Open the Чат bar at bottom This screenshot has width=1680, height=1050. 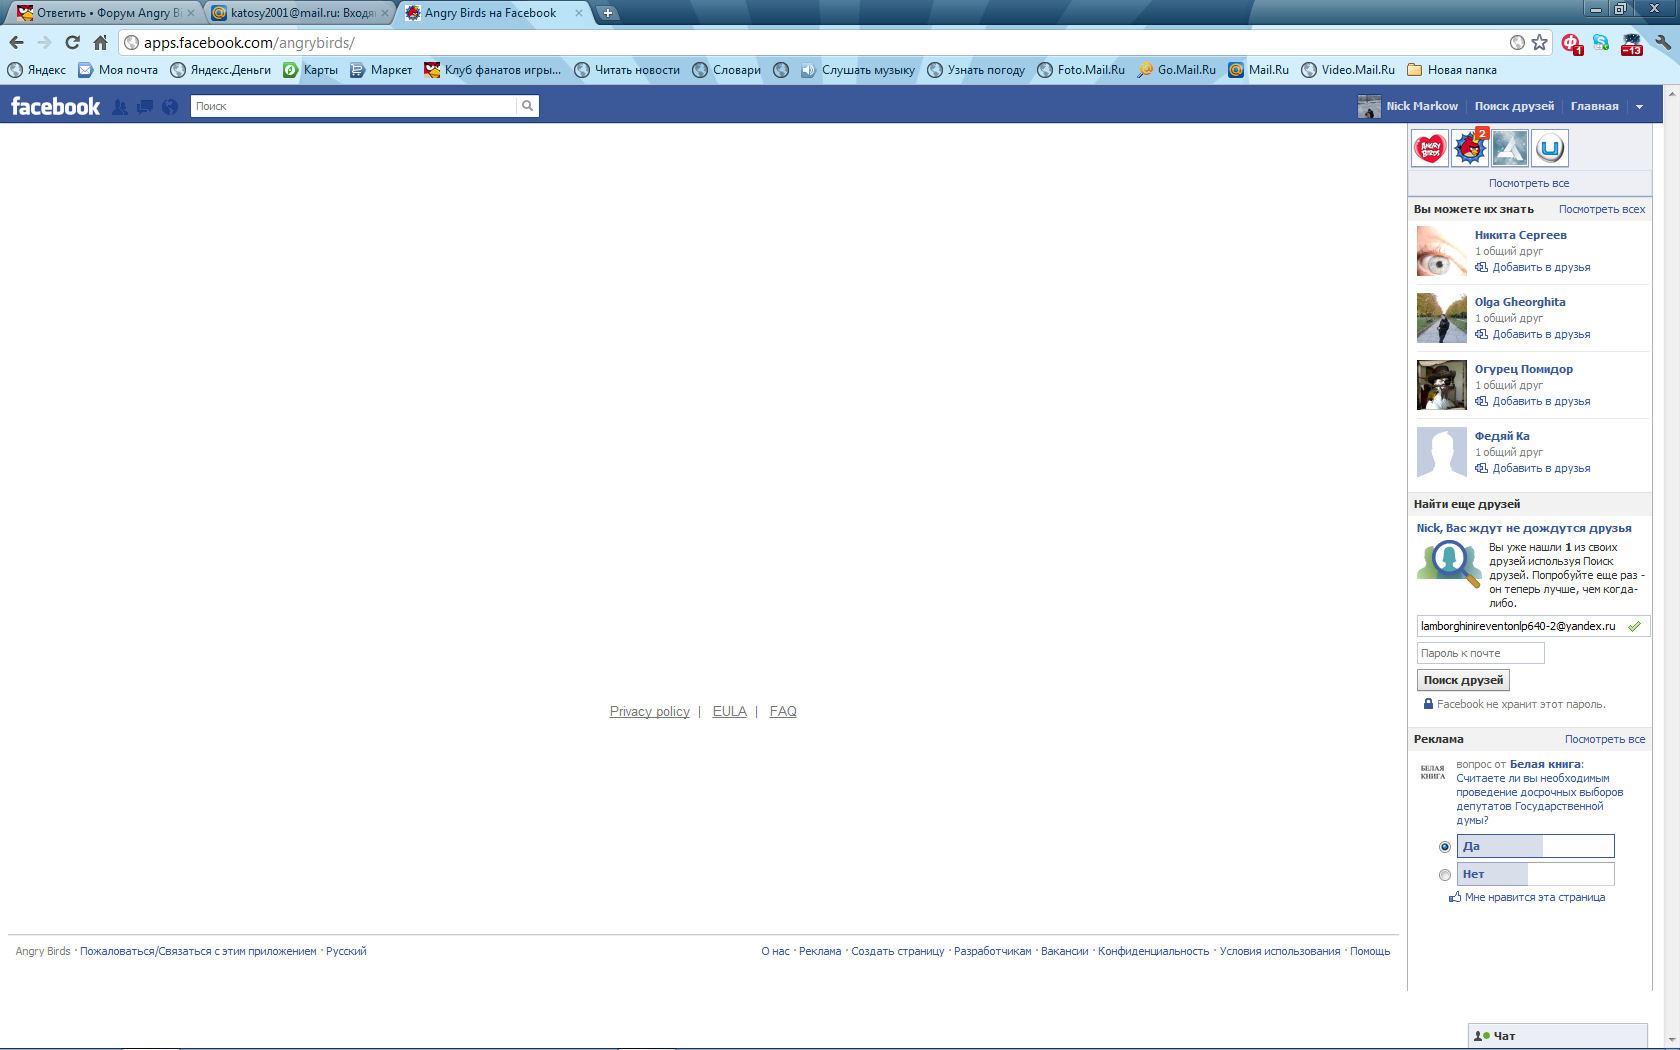1557,1036
